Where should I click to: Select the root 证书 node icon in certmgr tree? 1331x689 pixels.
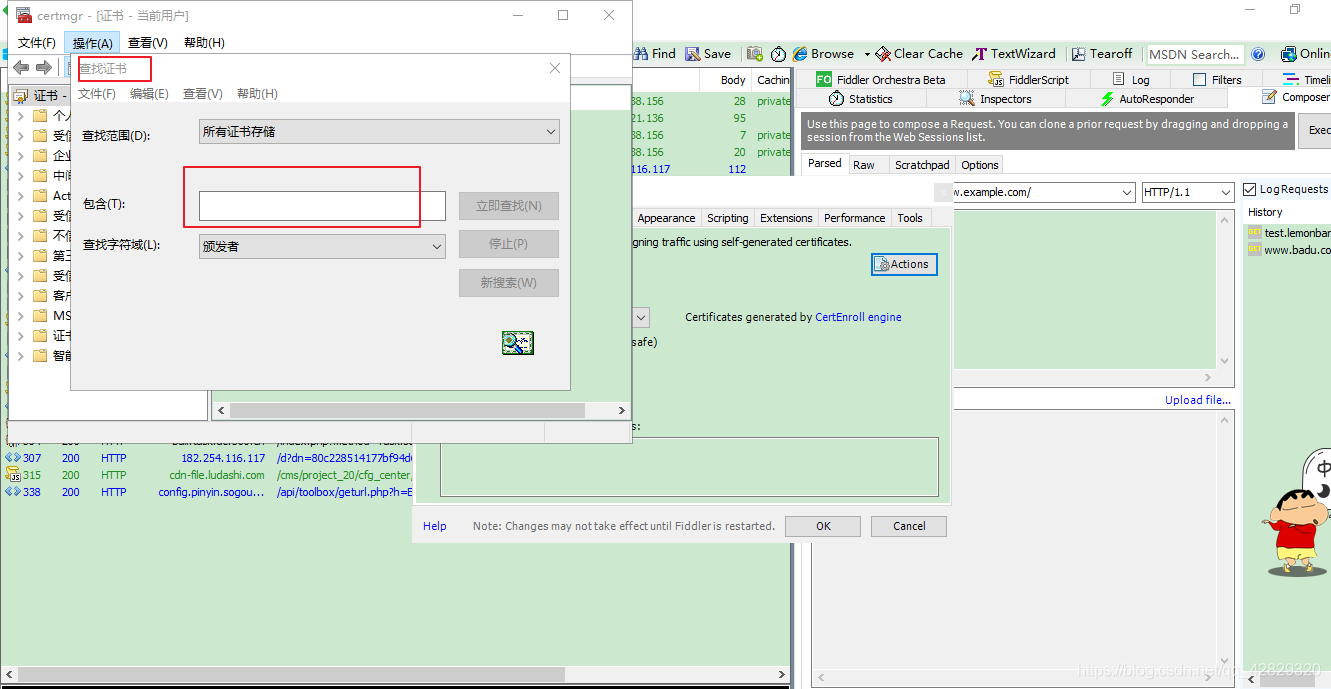(x=21, y=96)
